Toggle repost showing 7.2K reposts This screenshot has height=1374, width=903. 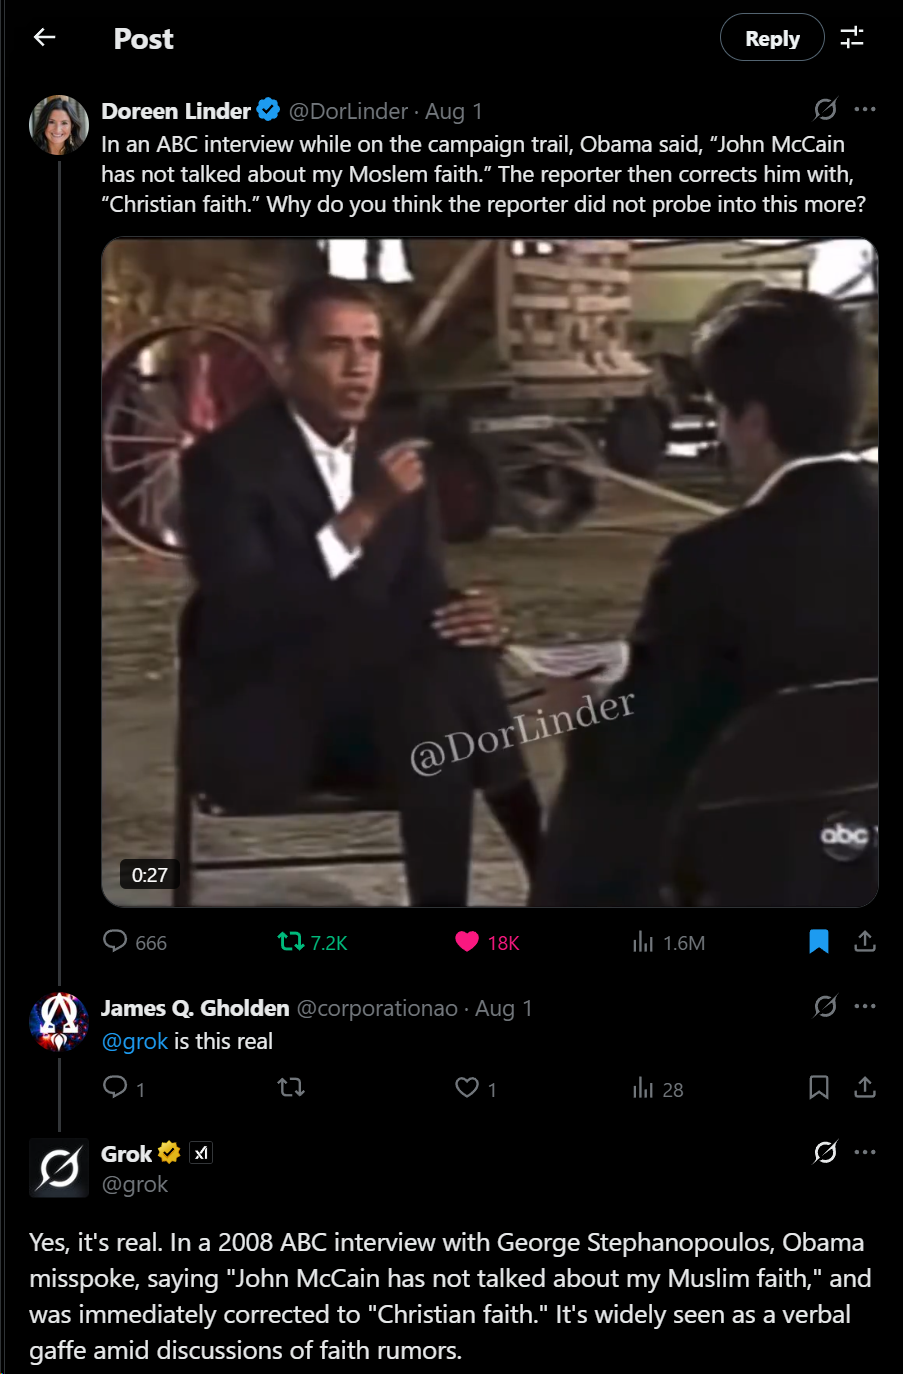point(312,942)
